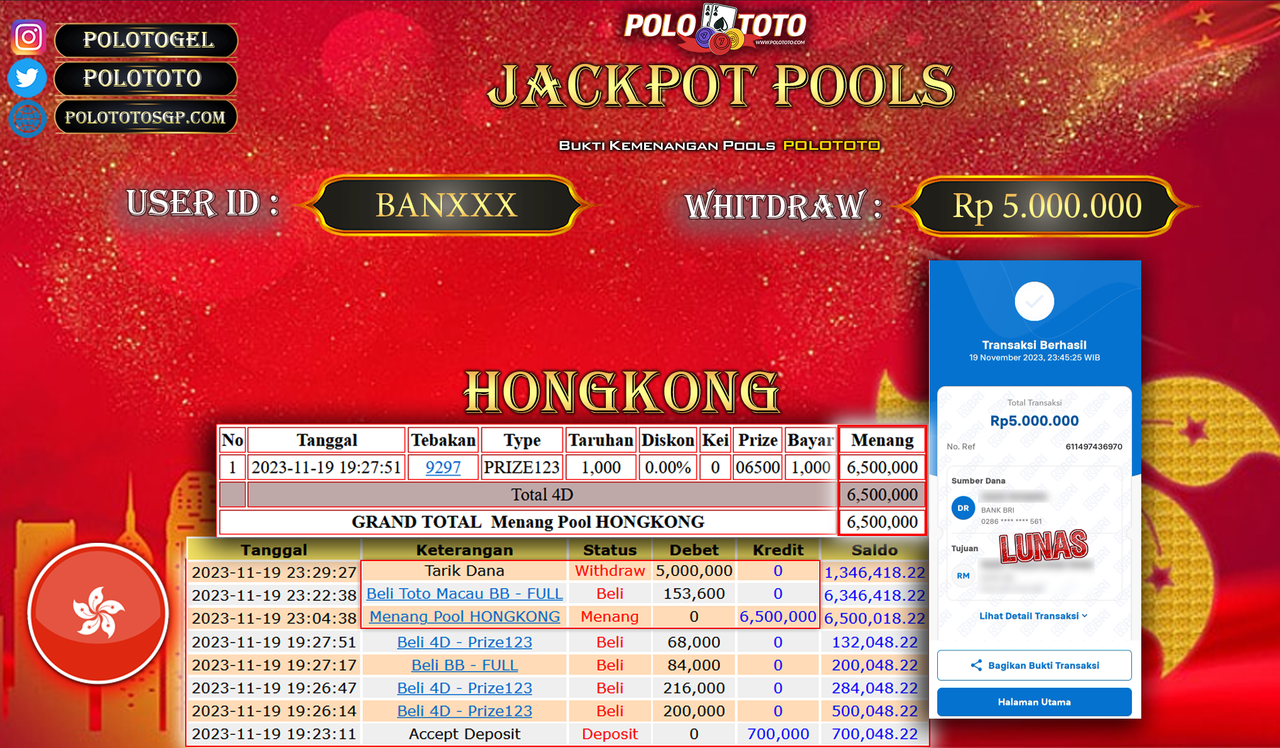The height and width of the screenshot is (748, 1280).
Task: Open the Twitter bird icon
Action: [27, 78]
